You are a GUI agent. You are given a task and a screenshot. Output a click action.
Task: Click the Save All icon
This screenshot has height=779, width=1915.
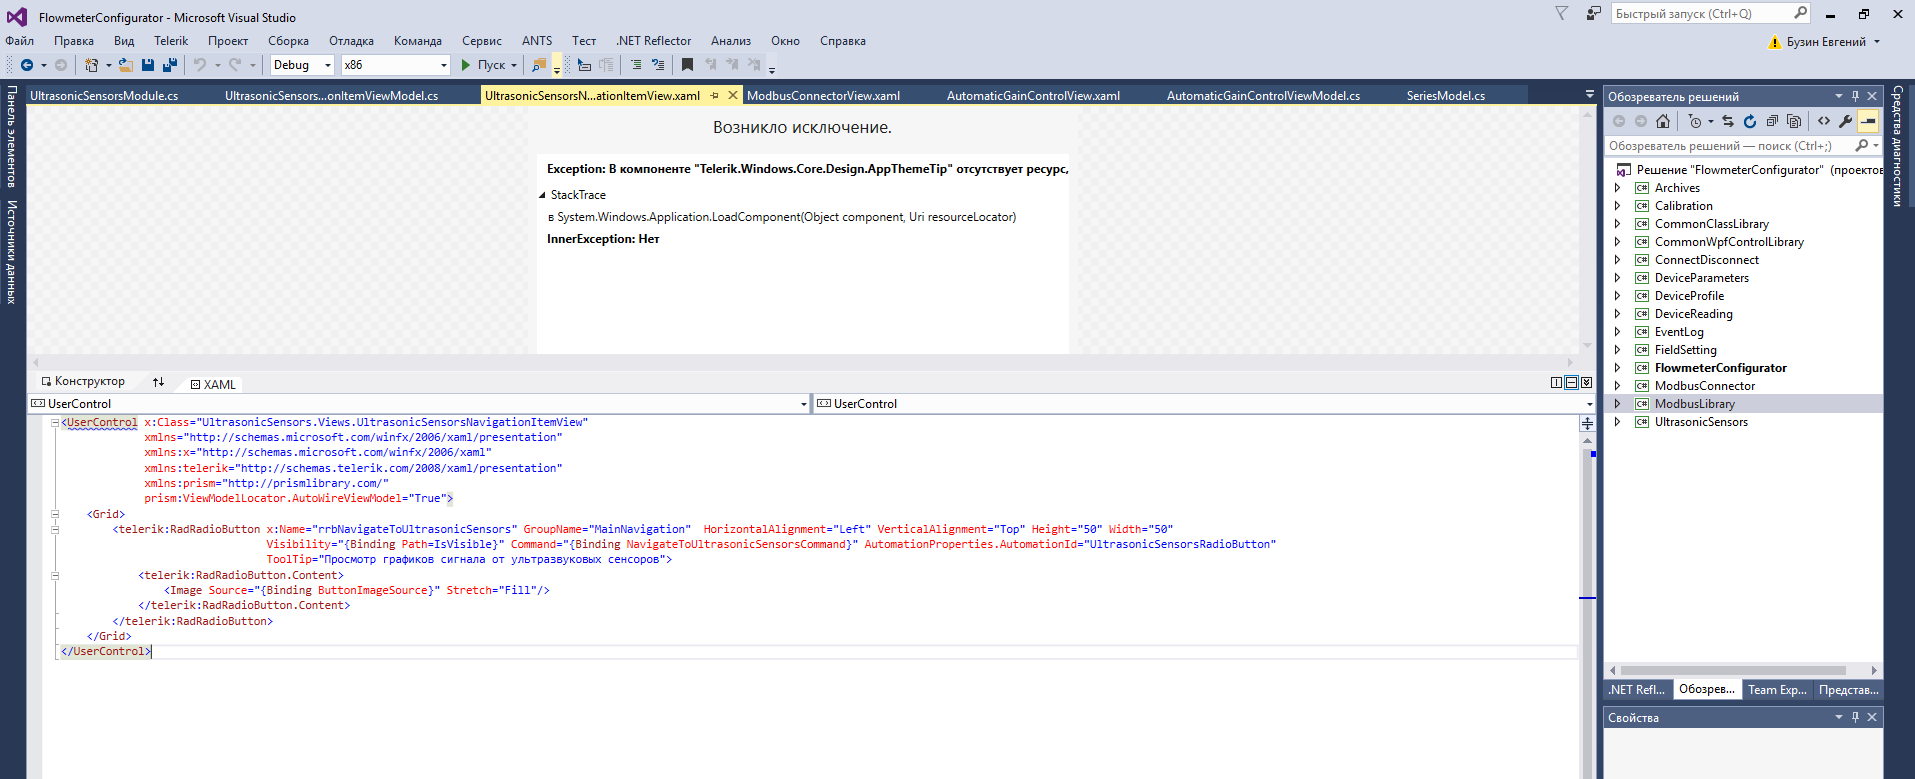170,65
